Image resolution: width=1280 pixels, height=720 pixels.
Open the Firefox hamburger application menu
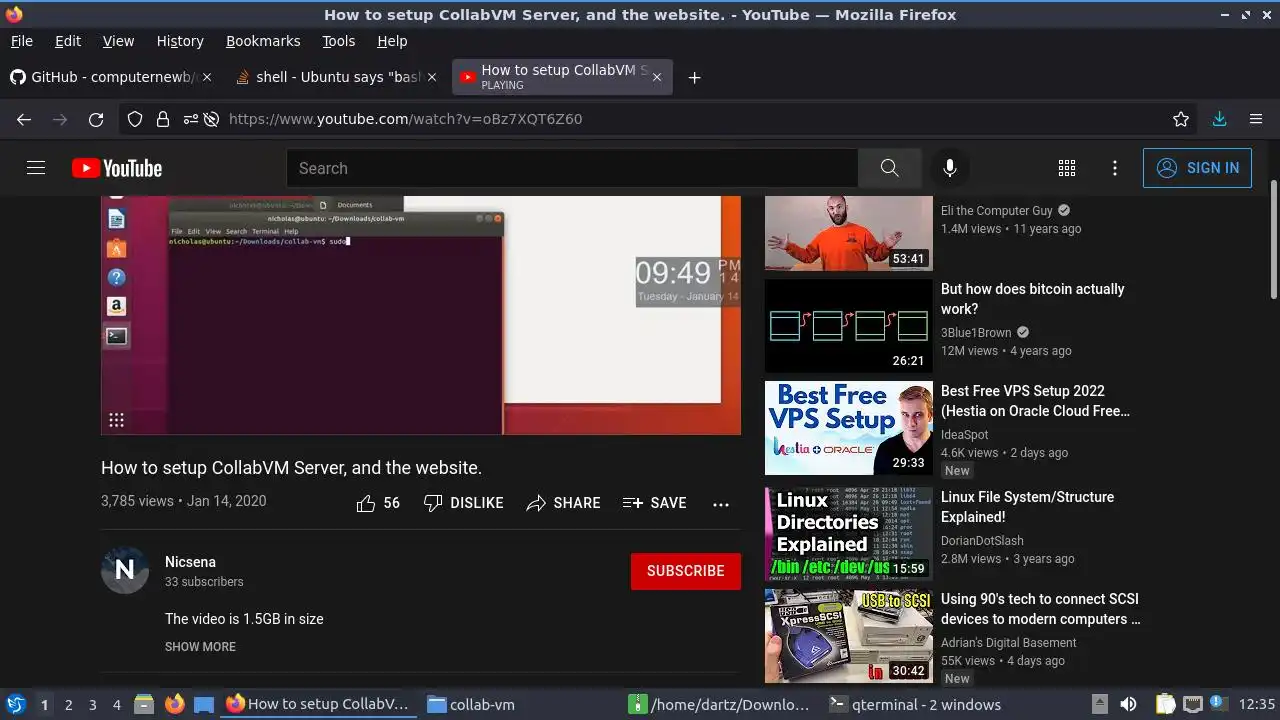tap(1256, 119)
